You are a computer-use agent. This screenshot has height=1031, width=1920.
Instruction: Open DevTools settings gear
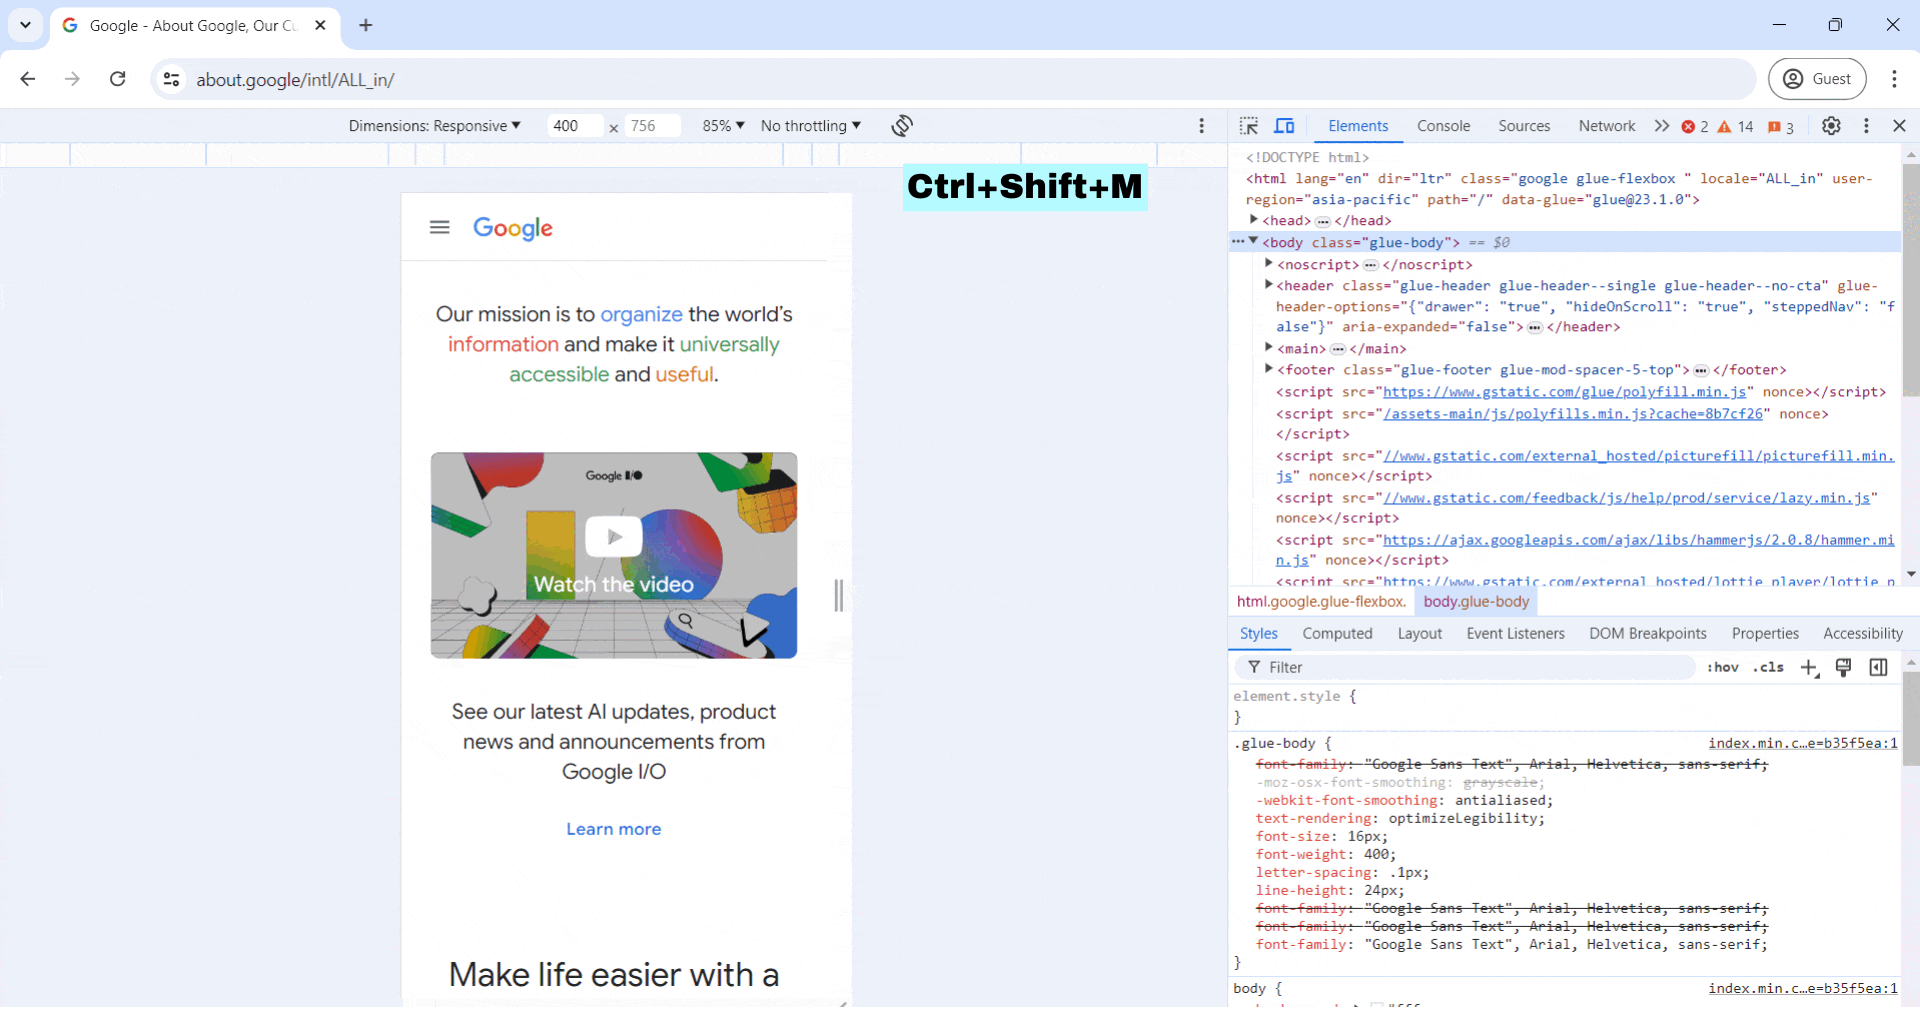click(x=1831, y=126)
